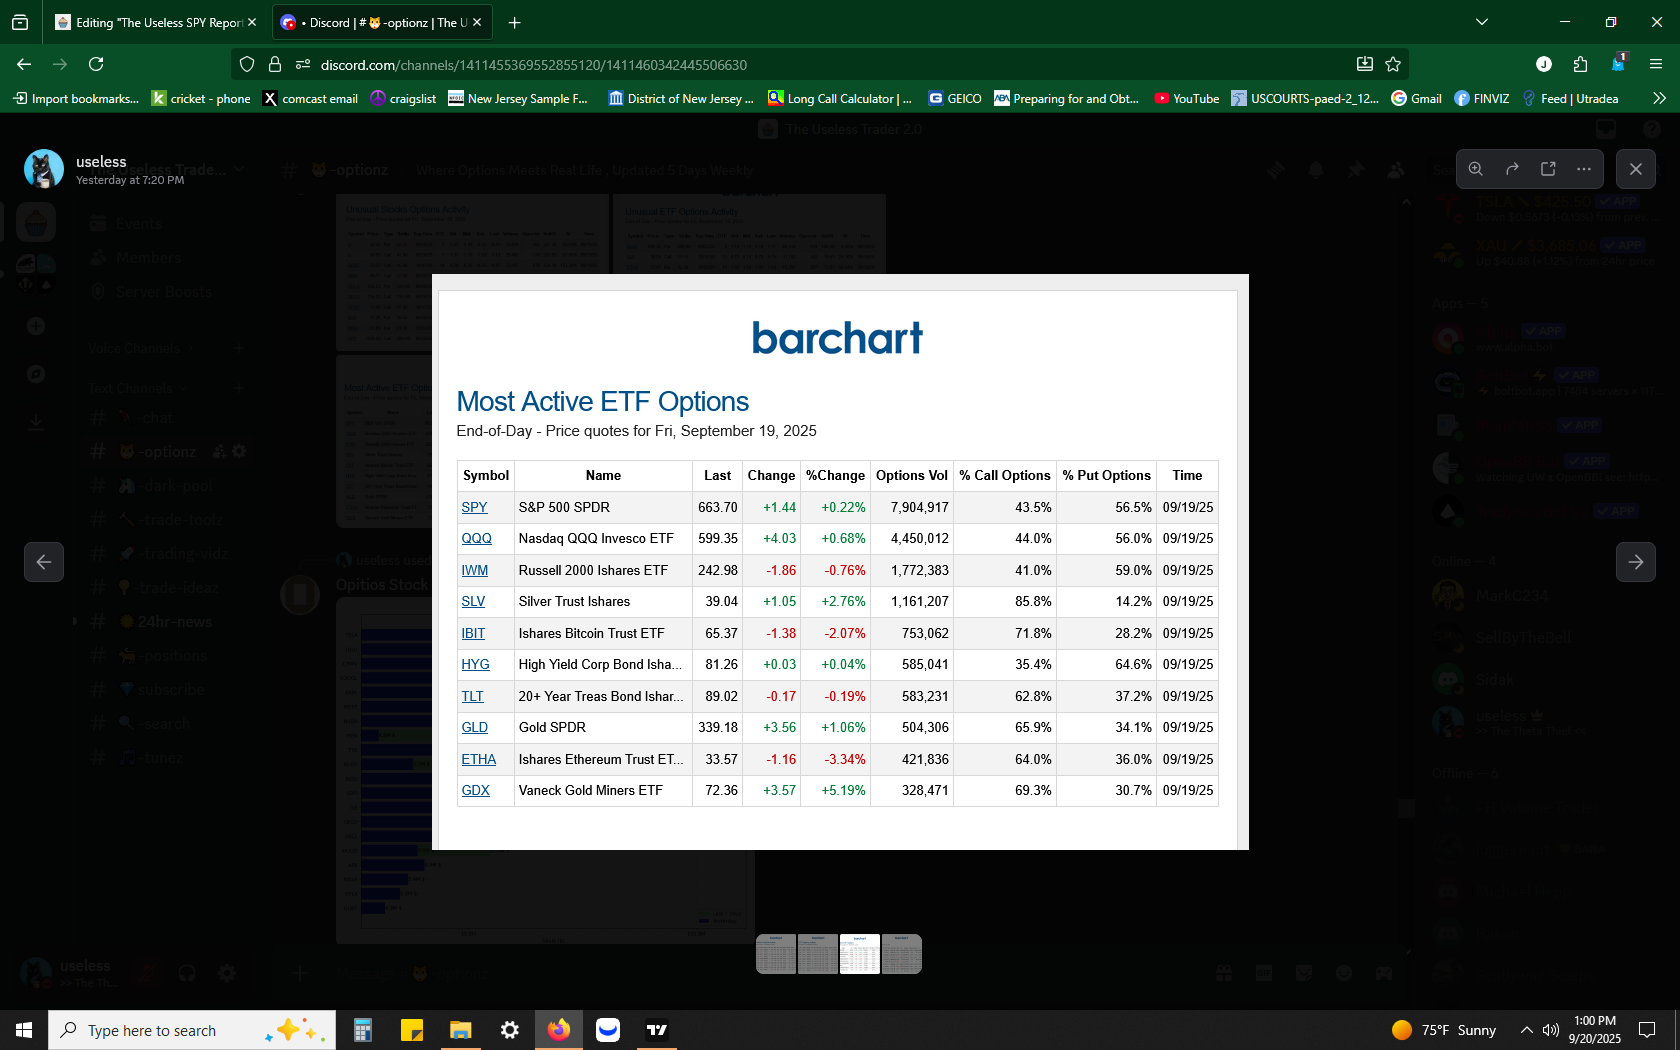Close the Discord optionz browser tab
This screenshot has width=1680, height=1050.
pos(477,22)
